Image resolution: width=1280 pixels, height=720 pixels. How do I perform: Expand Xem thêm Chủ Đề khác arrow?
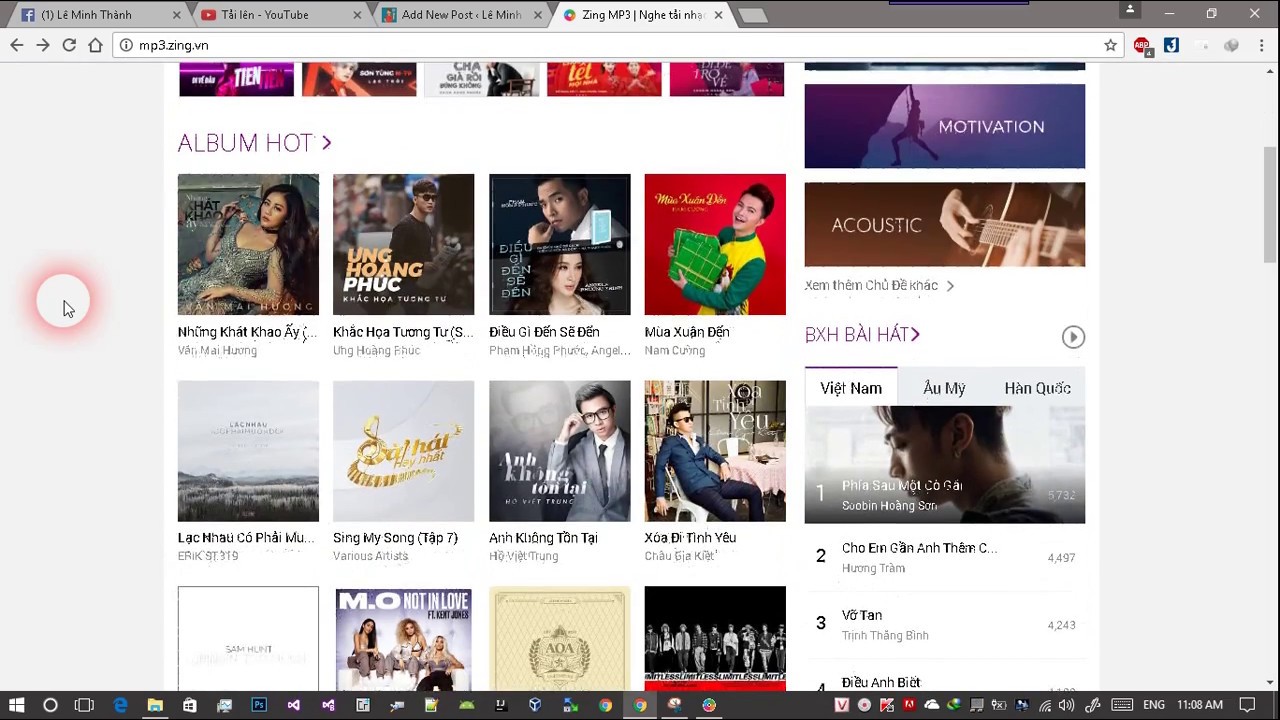(950, 286)
